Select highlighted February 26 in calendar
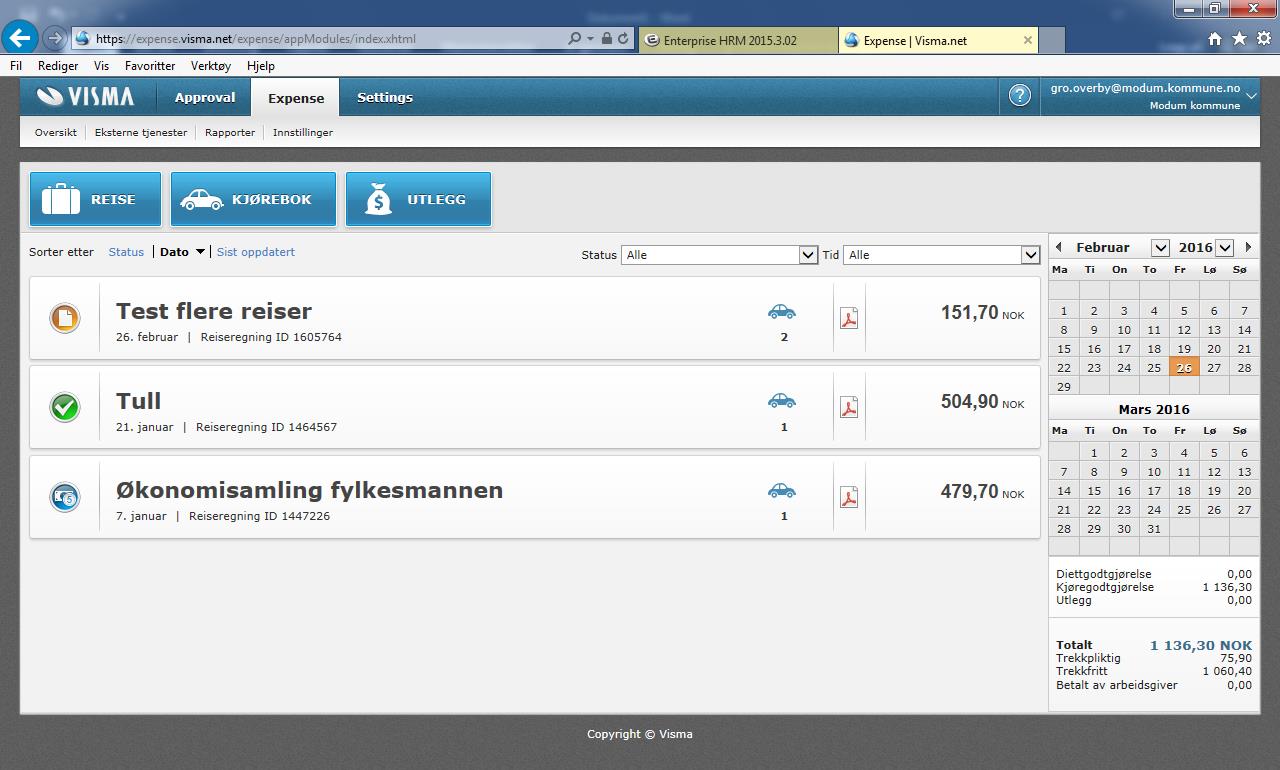 (x=1184, y=367)
